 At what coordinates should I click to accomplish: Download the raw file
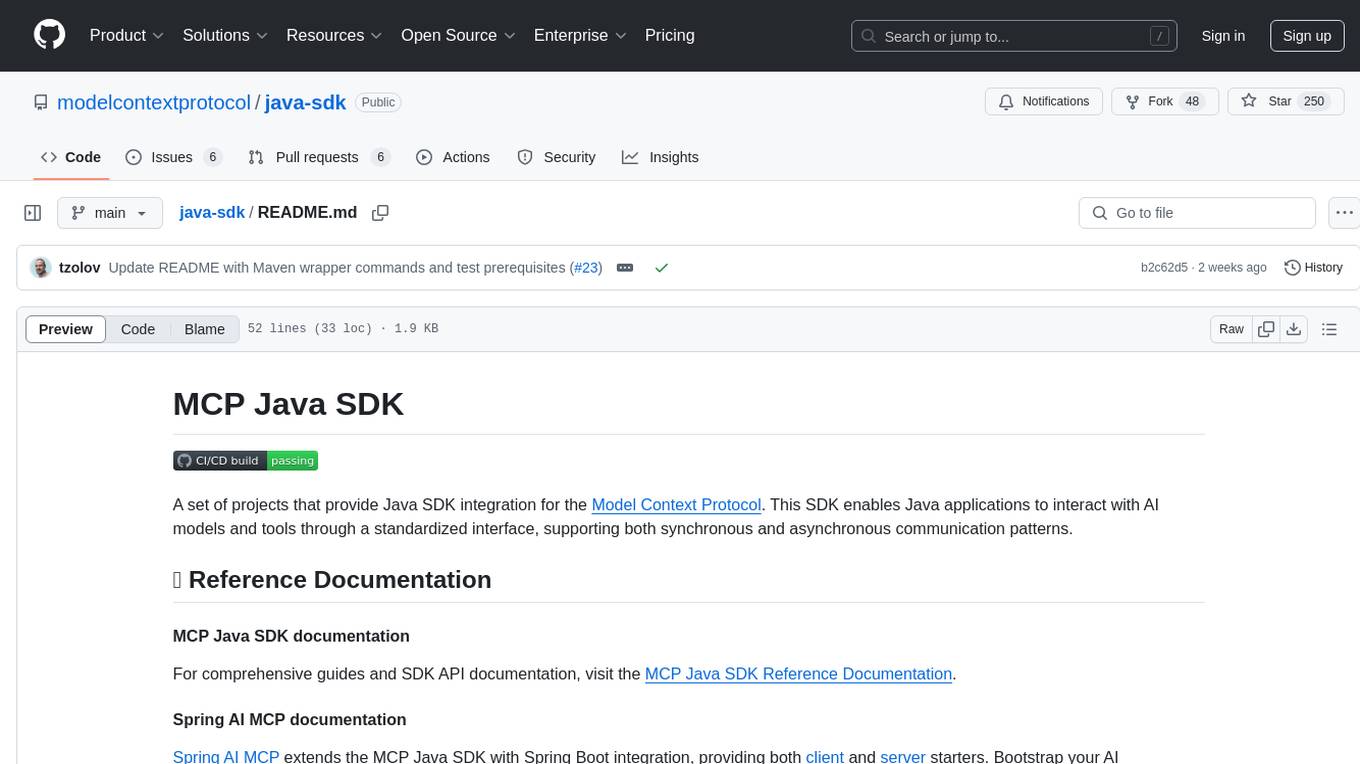click(1293, 329)
